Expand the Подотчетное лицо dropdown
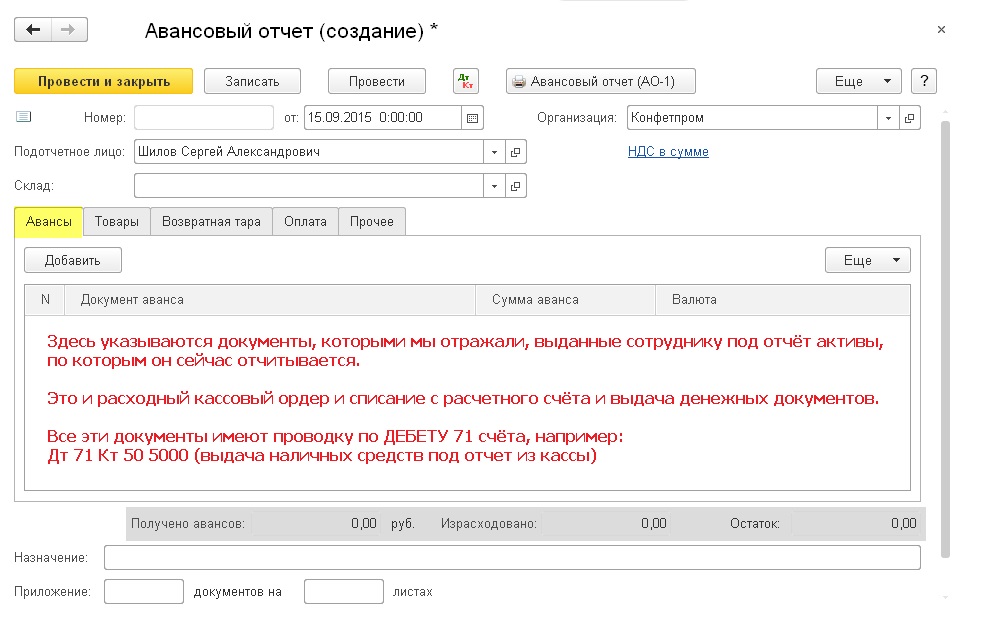989x621 pixels. point(494,152)
